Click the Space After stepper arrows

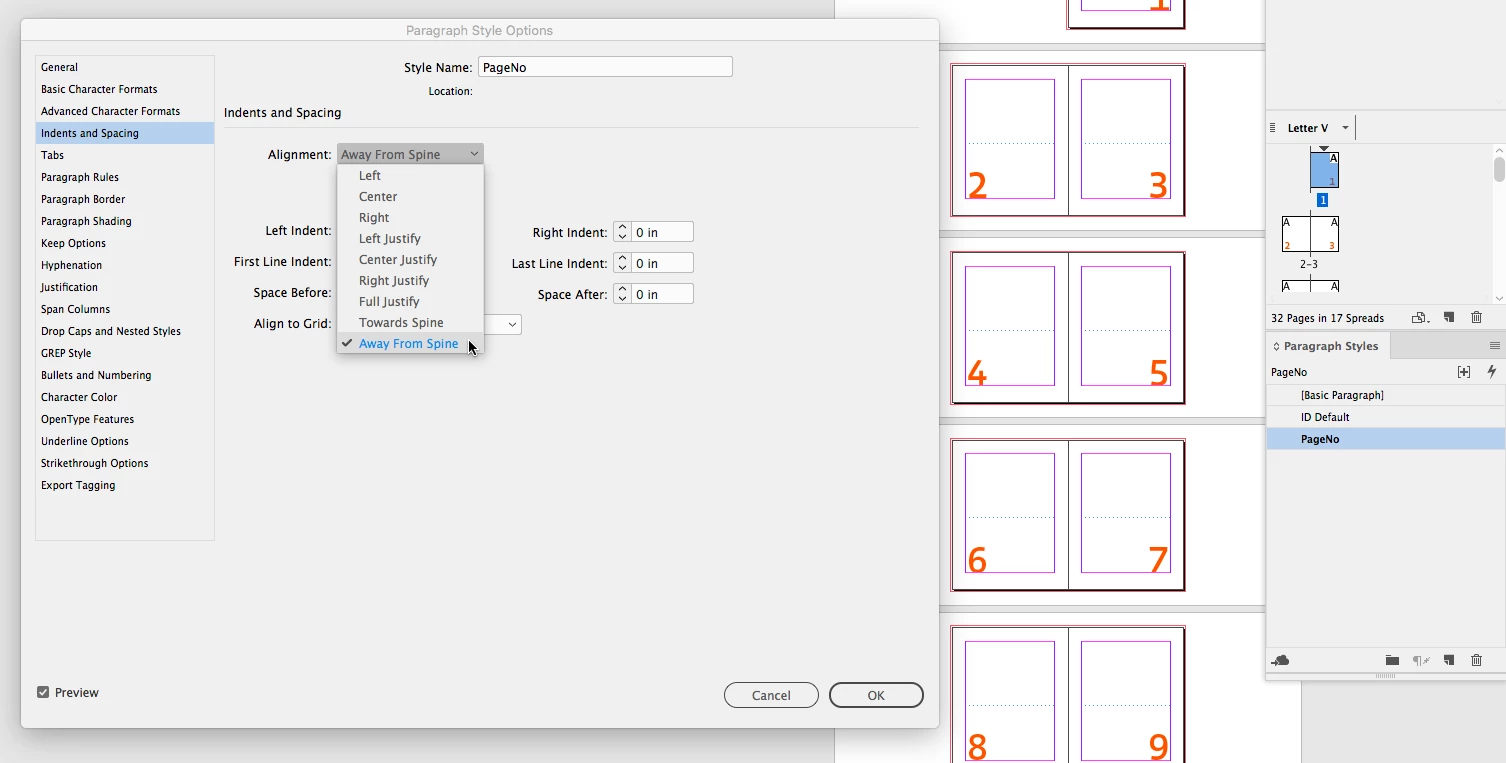tap(622, 294)
